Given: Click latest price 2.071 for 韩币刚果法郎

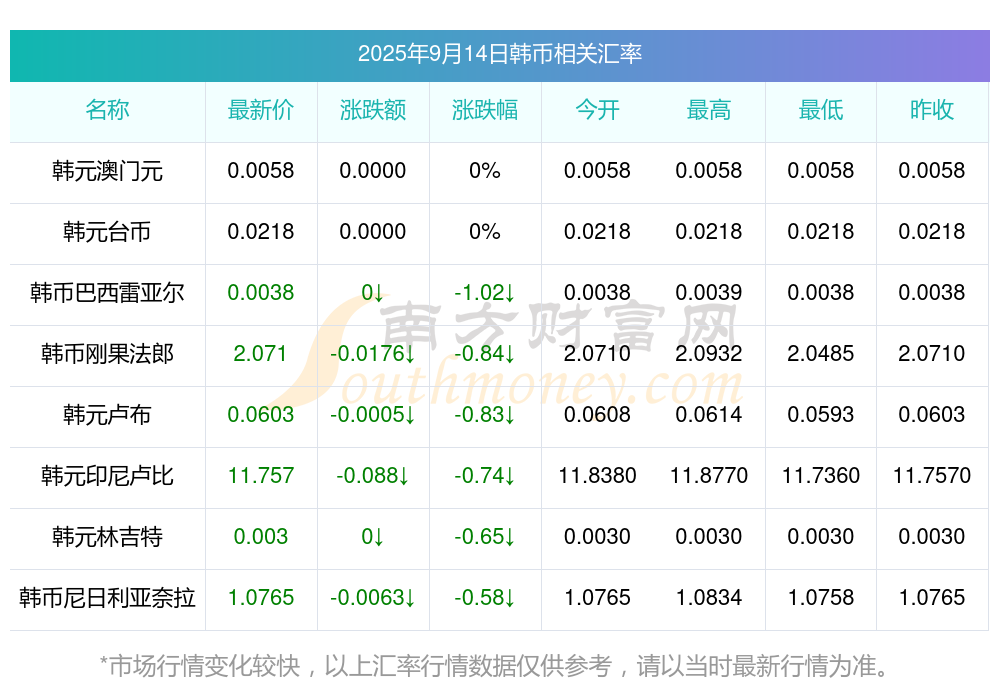Looking at the screenshot, I should [x=260, y=353].
